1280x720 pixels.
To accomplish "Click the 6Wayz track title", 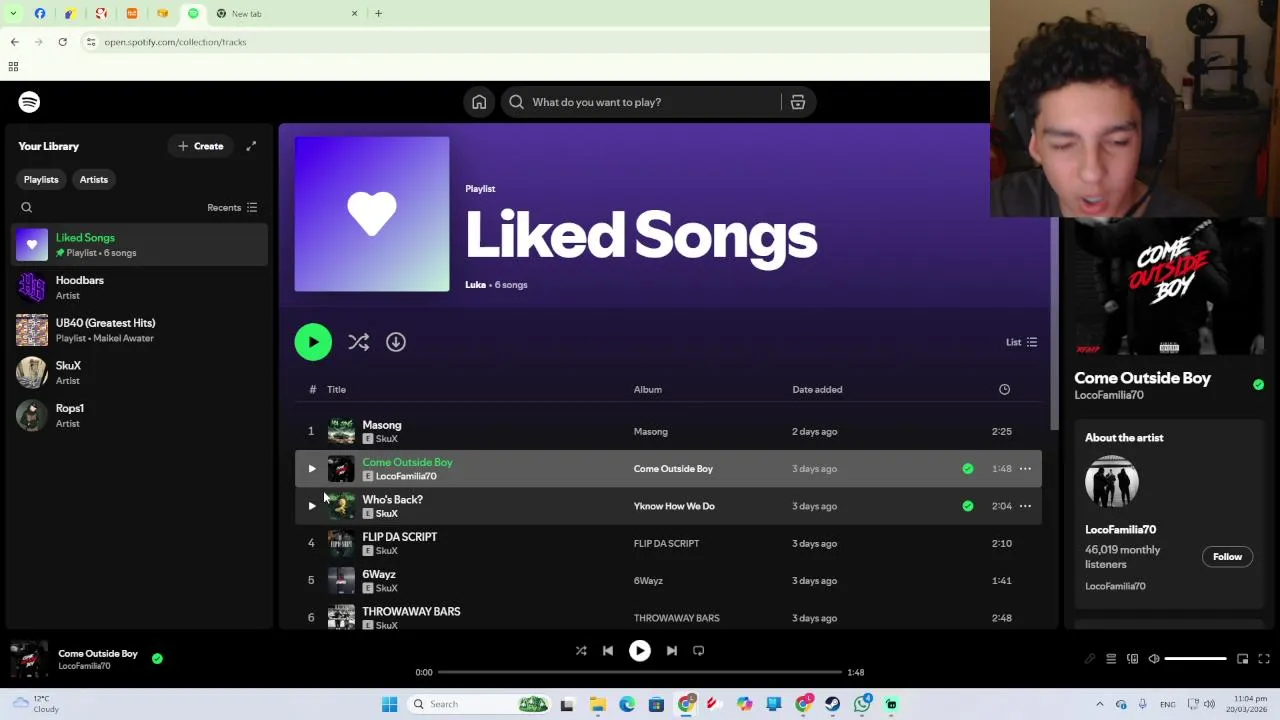I will [x=379, y=575].
